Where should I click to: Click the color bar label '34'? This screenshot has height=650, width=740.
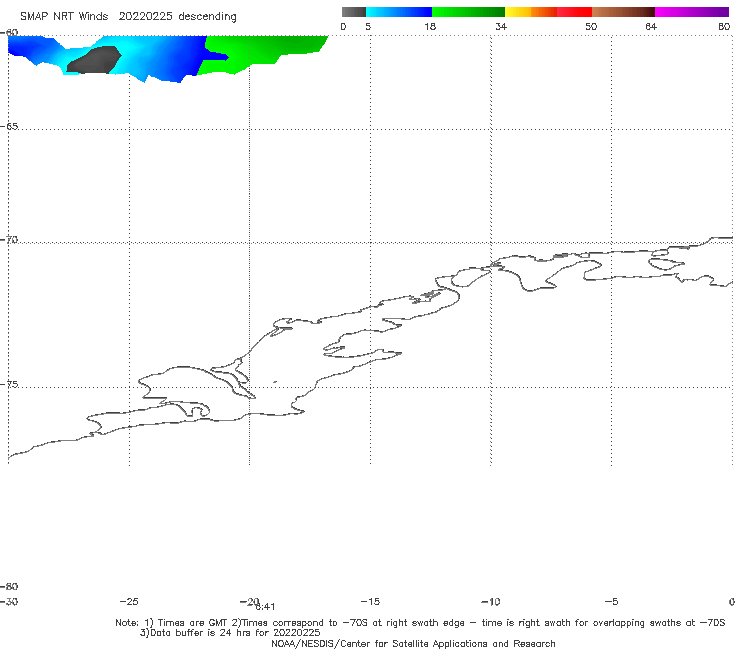[x=501, y=26]
